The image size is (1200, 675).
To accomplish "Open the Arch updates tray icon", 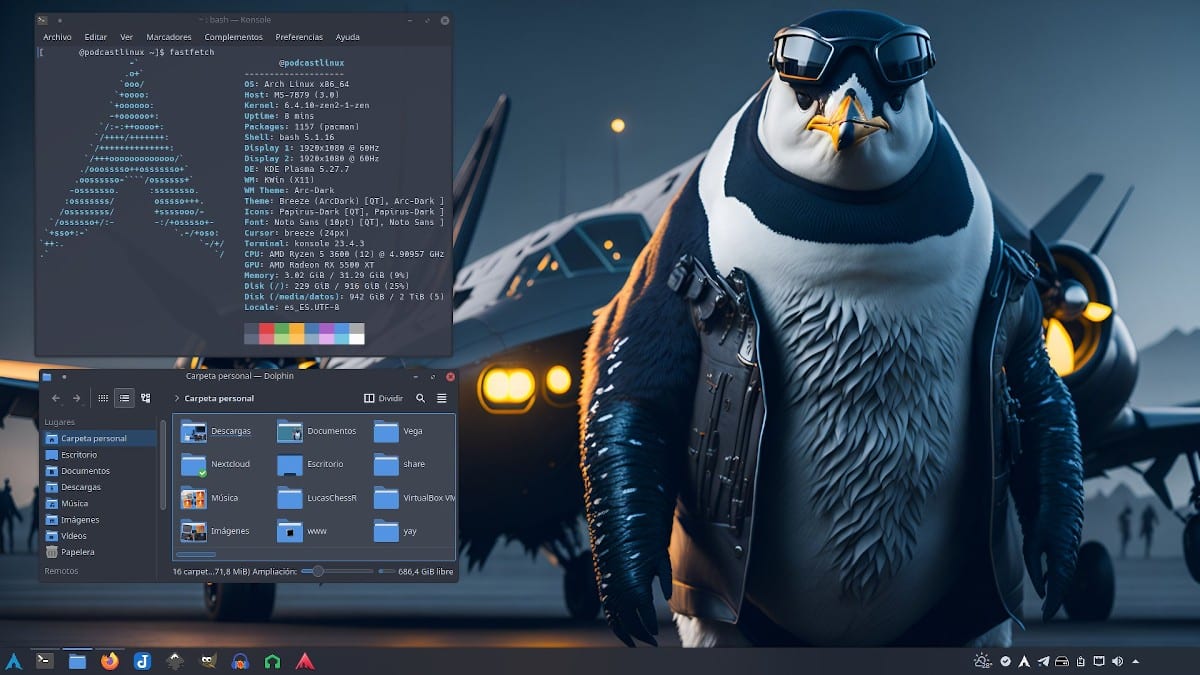I will click(x=1025, y=661).
